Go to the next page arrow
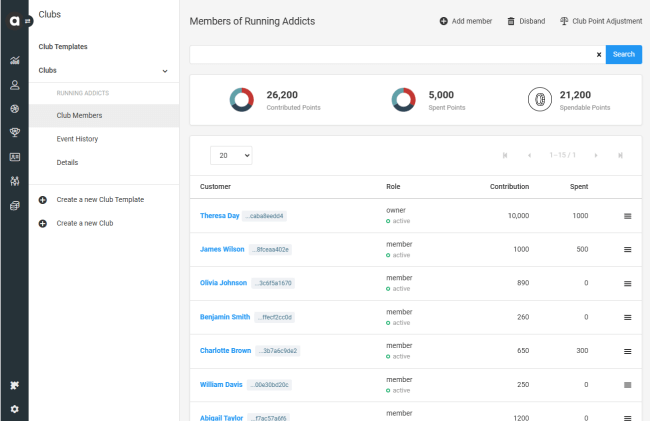The height and width of the screenshot is (421, 650). tap(596, 155)
